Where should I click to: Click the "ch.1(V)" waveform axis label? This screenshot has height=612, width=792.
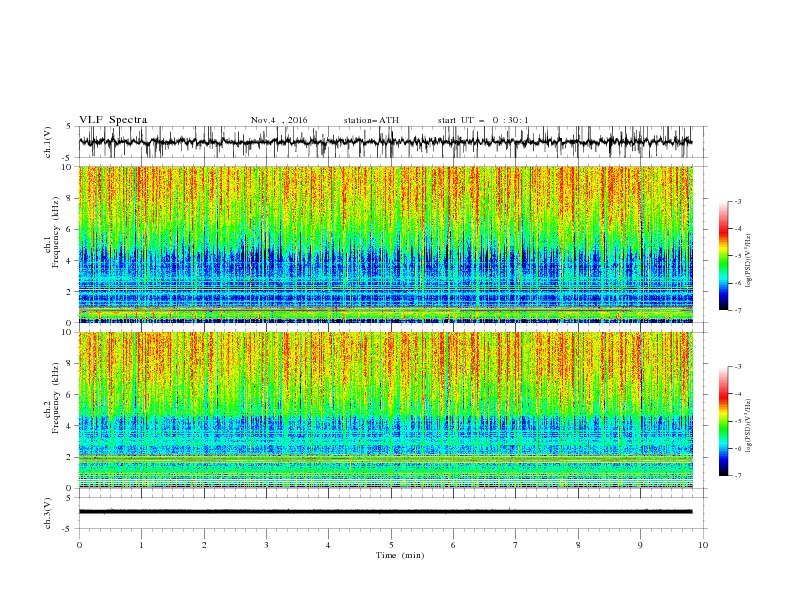click(x=48, y=142)
